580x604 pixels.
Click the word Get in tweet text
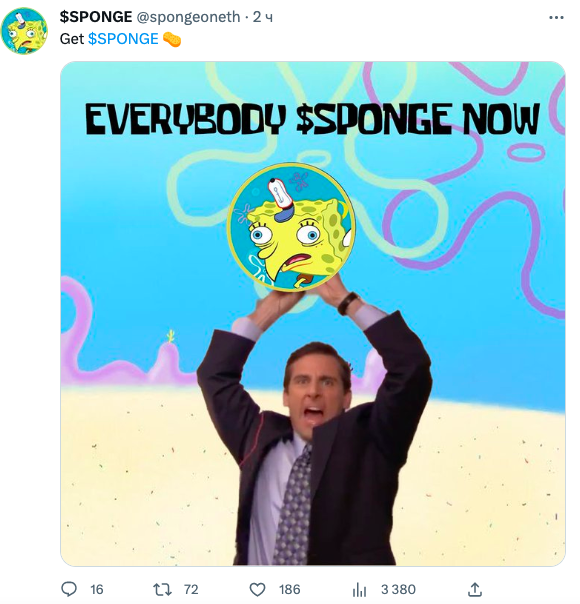pos(72,39)
